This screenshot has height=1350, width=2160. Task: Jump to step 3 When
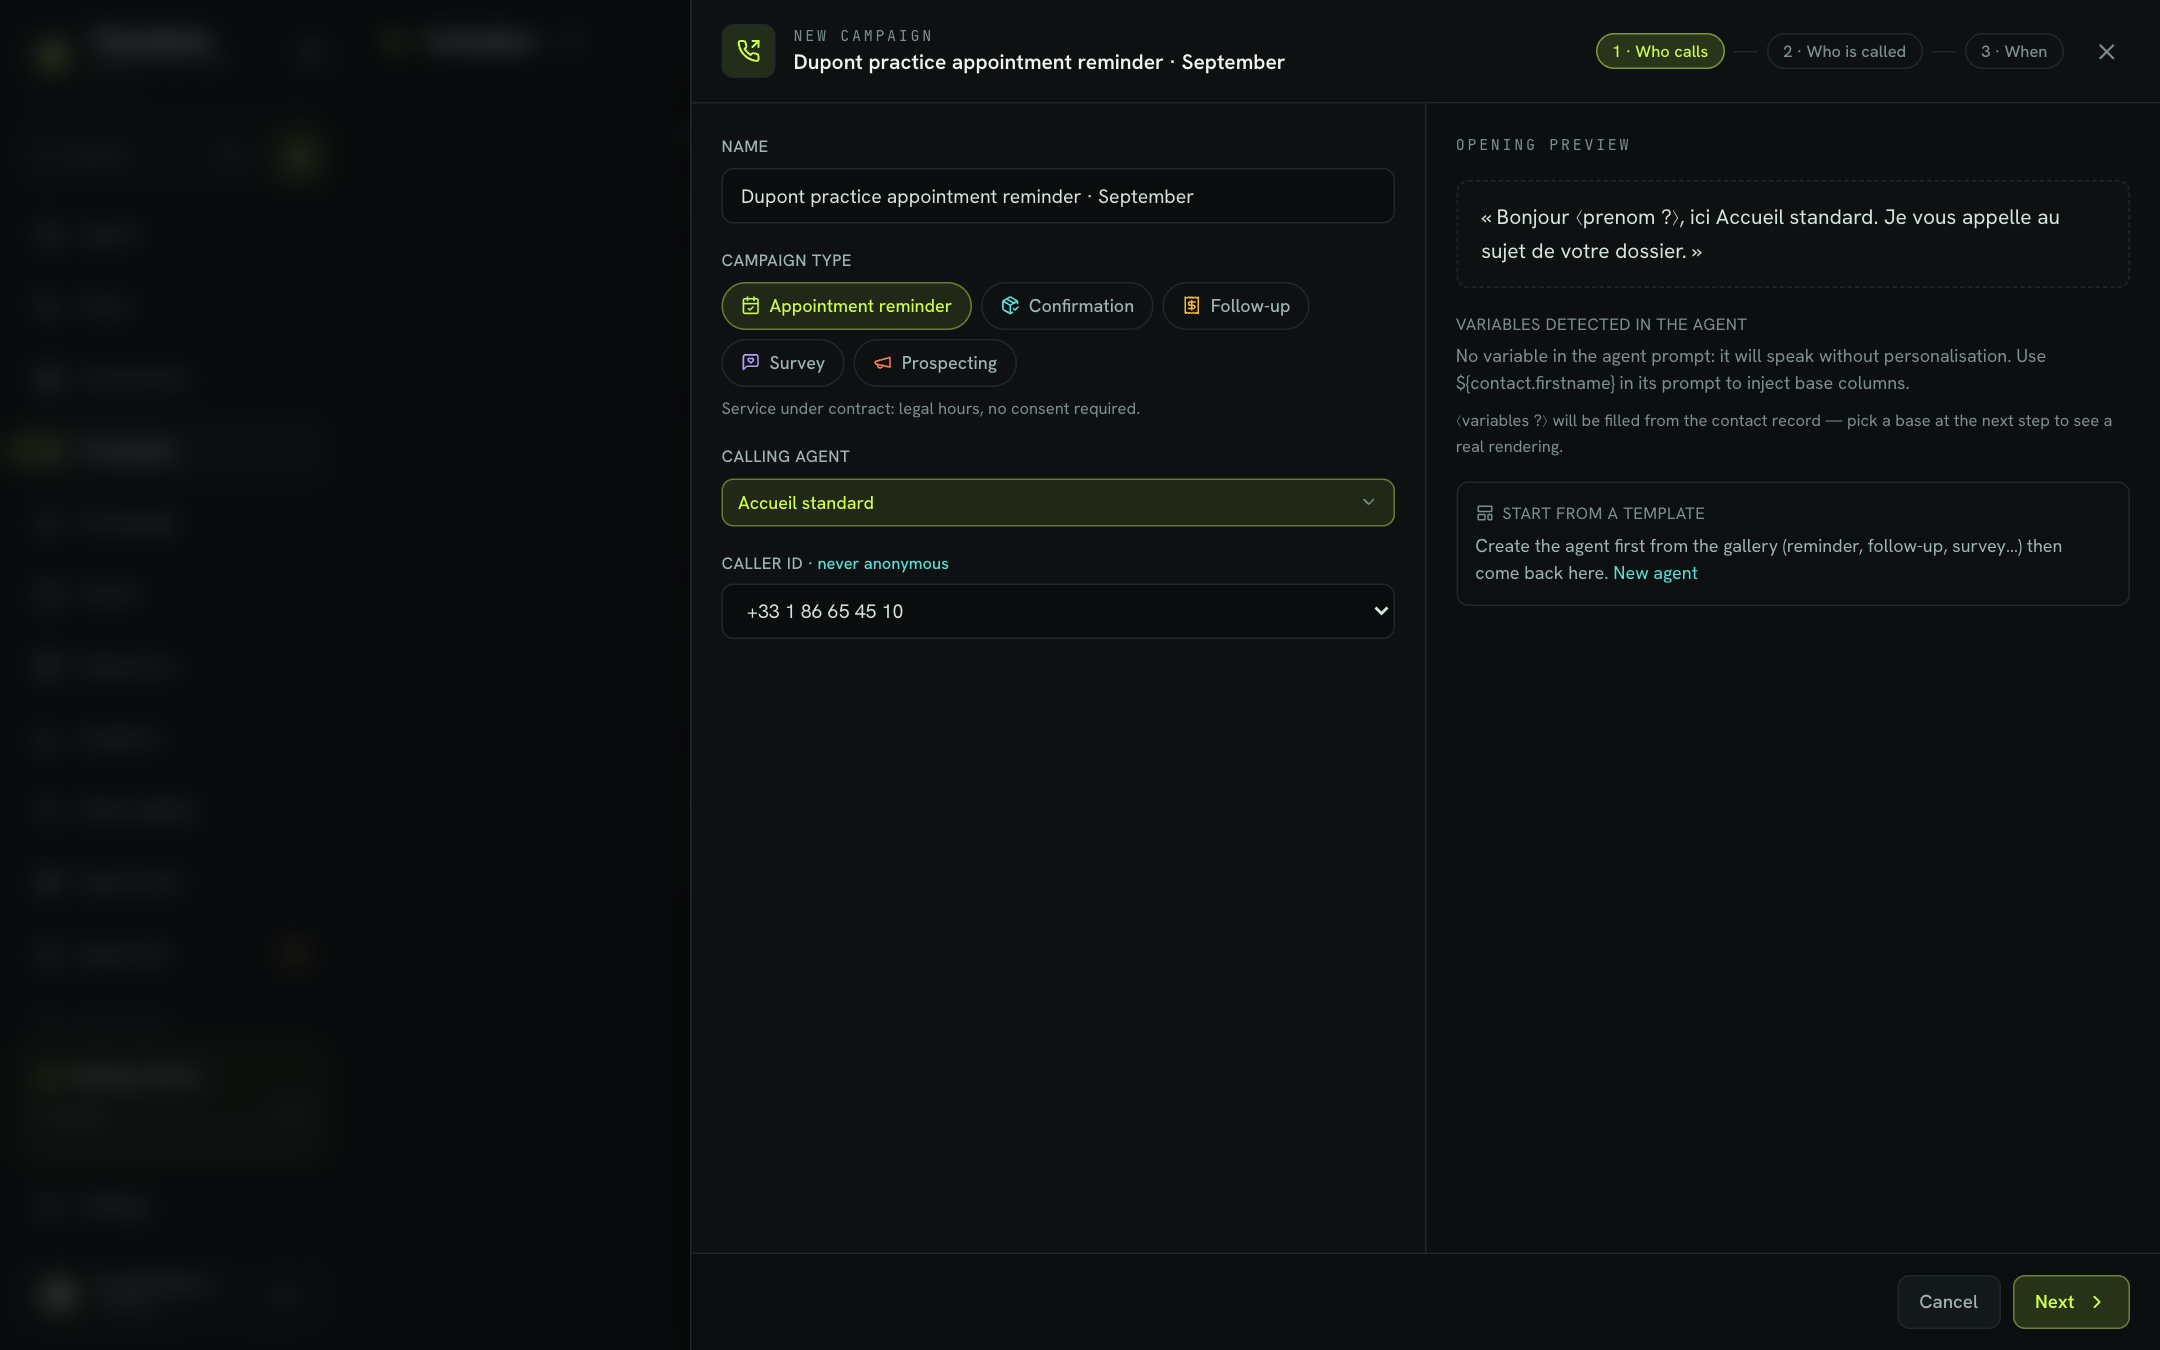2014,51
